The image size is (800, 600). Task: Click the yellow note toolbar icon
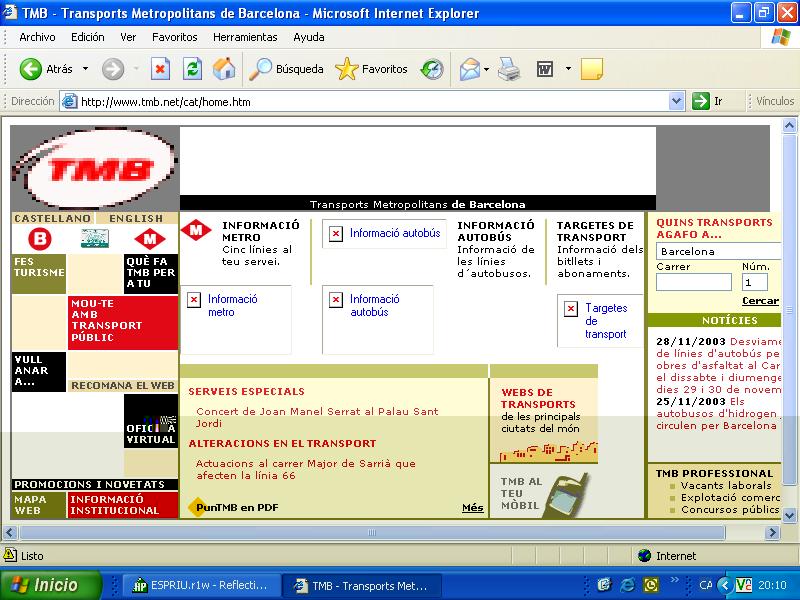coord(592,69)
